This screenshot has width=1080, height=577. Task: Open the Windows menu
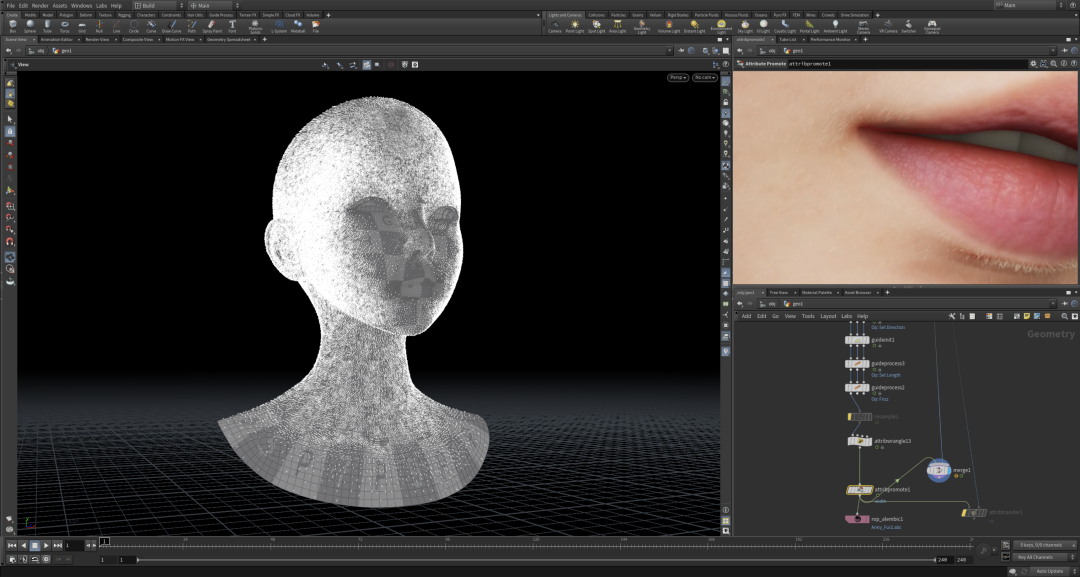point(81,6)
